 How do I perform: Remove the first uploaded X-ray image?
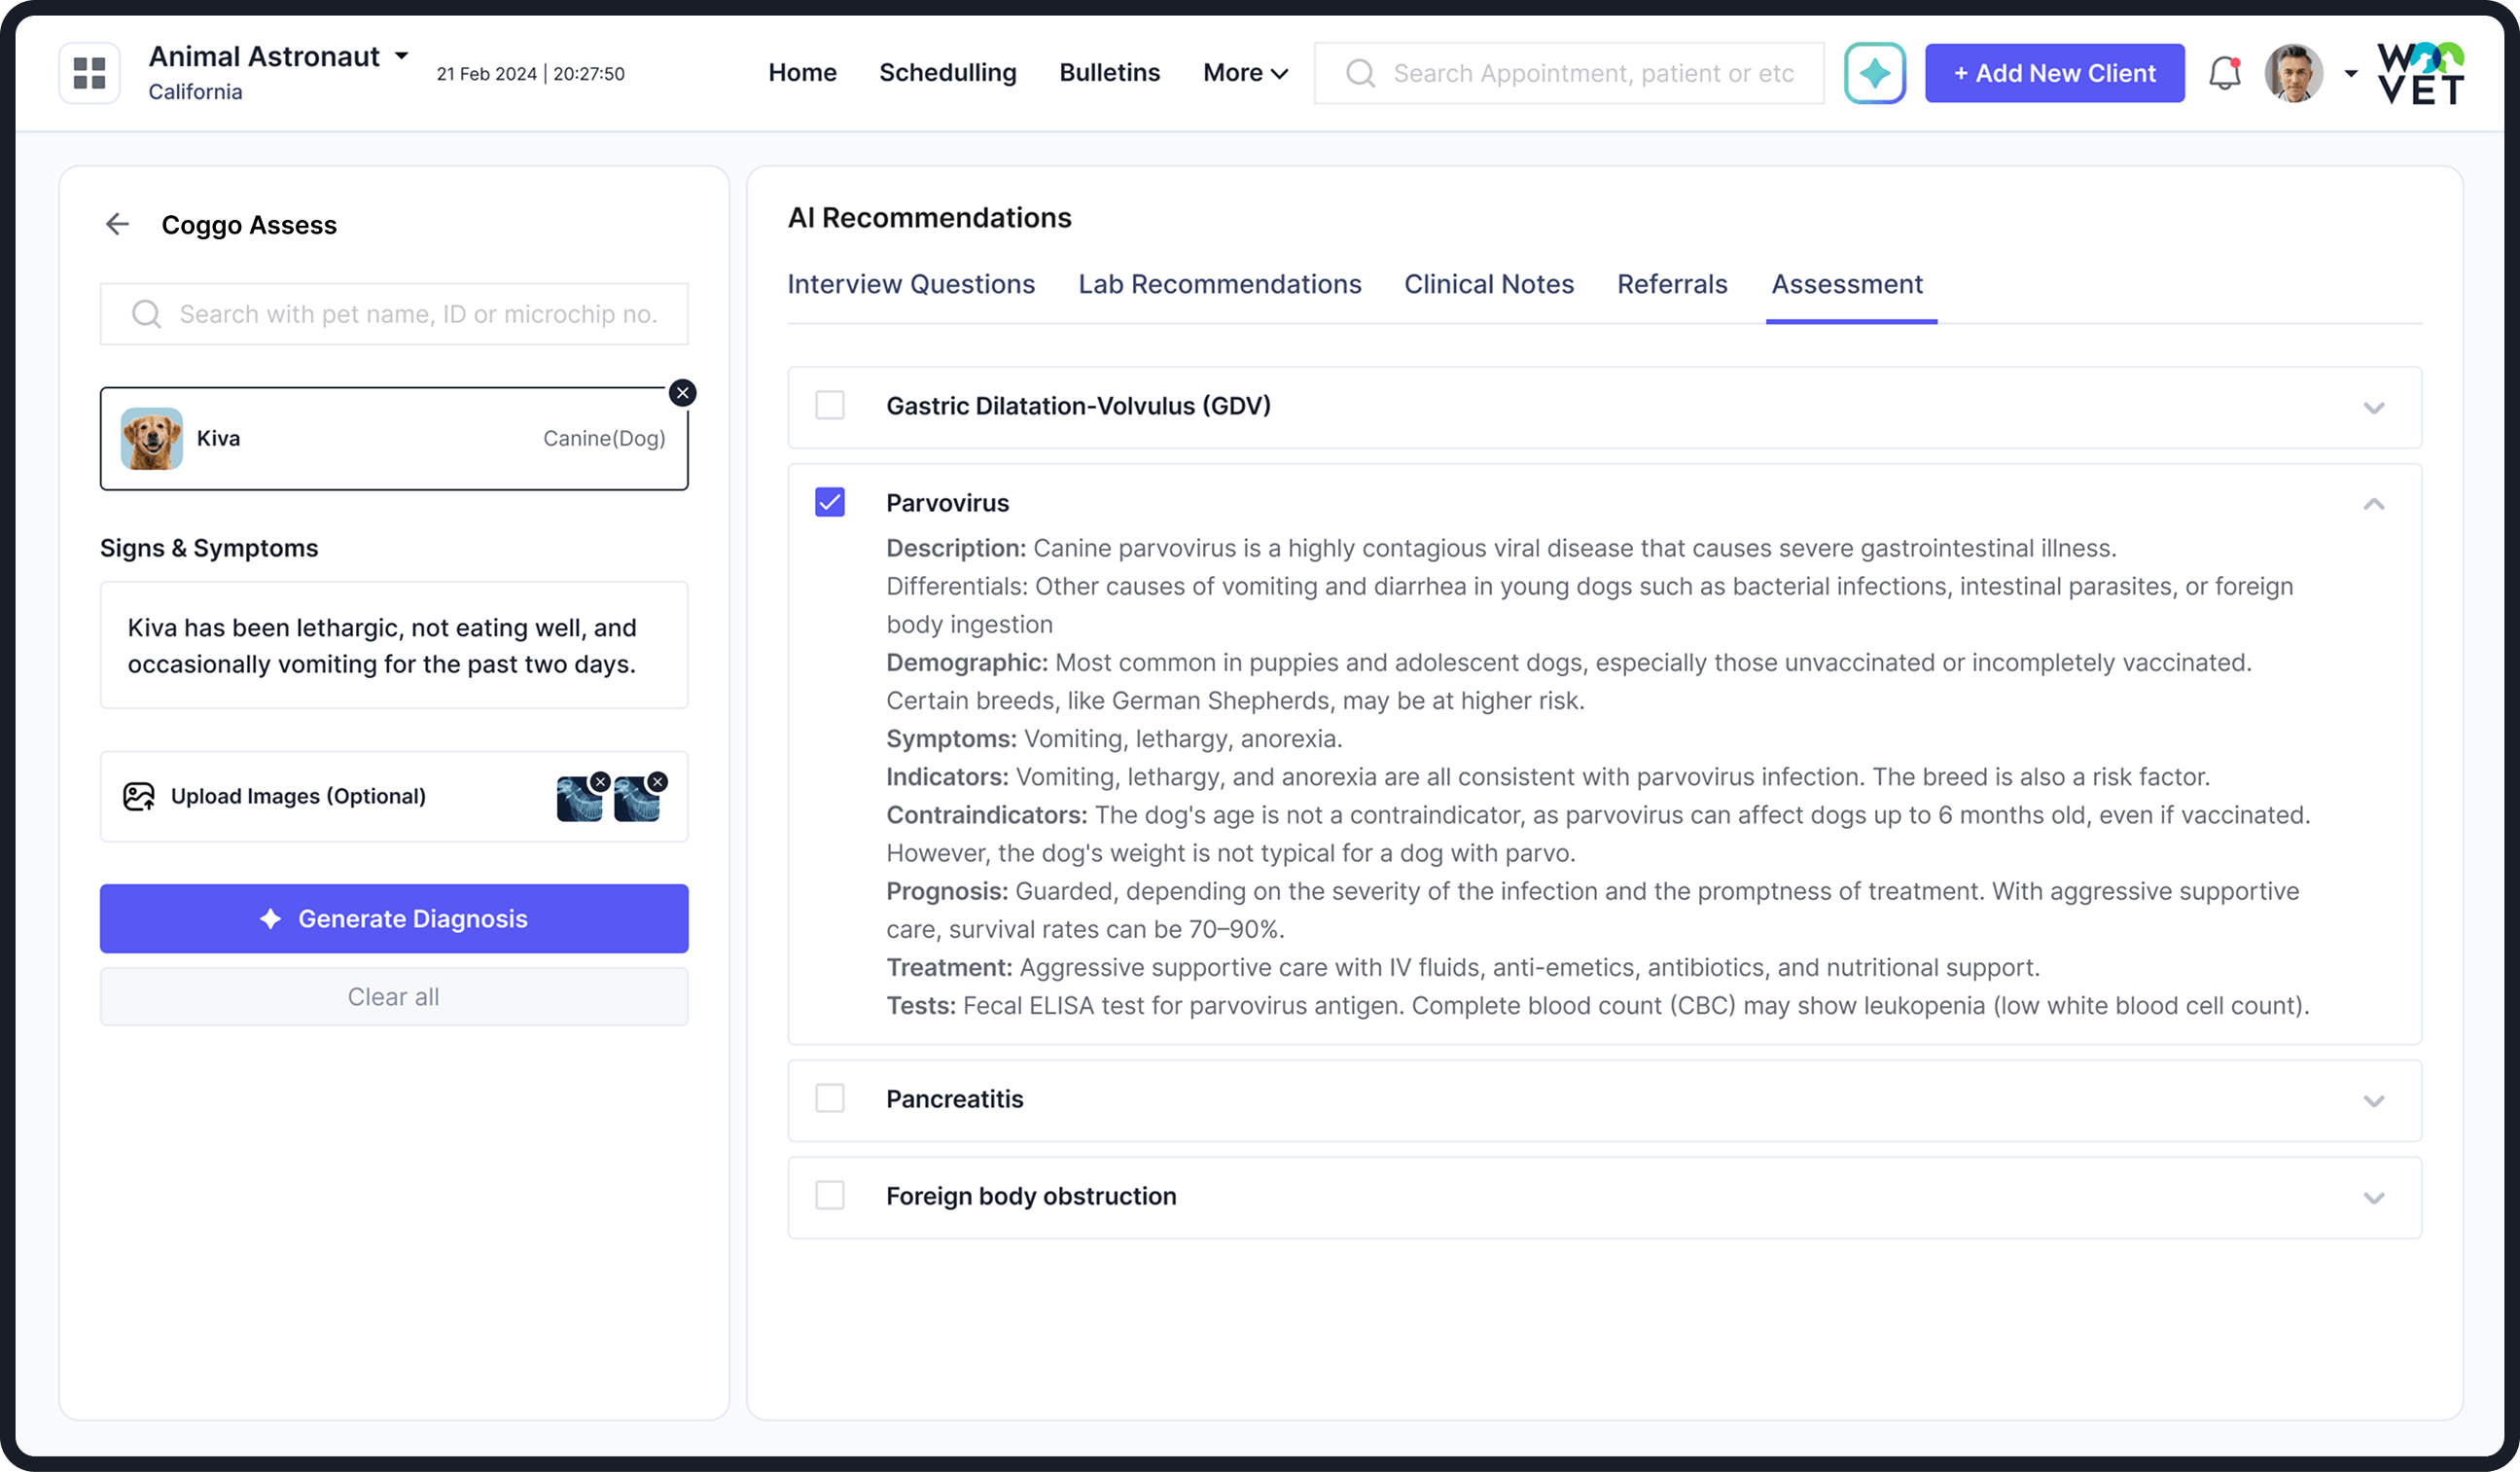pos(600,782)
